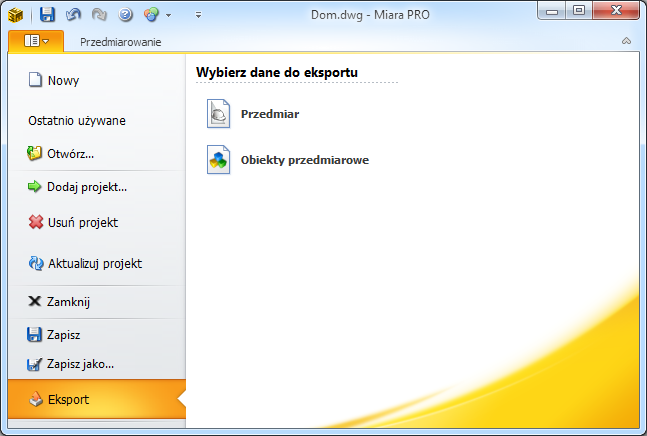
Task: Click the red cross Usuń projekt icon
Action: [36, 222]
